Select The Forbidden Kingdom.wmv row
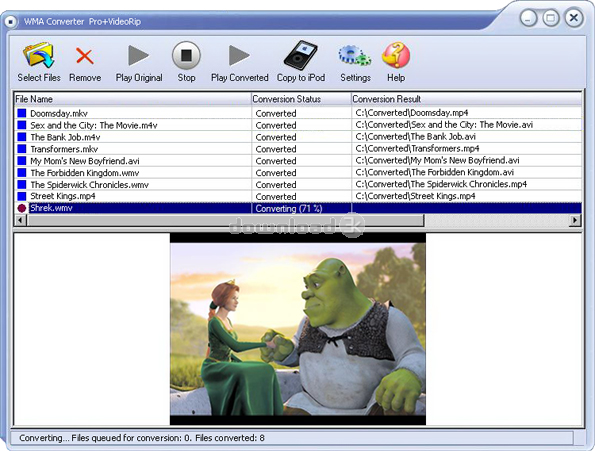 tap(298, 173)
